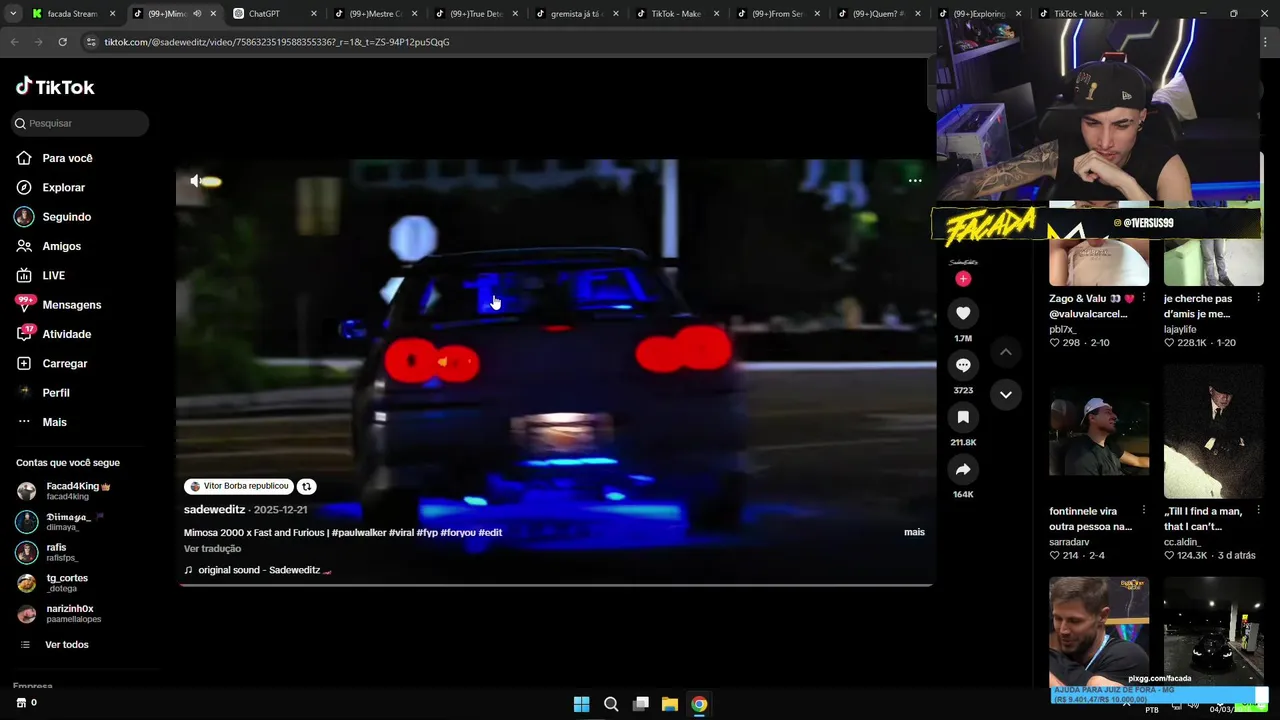View site information icon in address bar

(91, 42)
